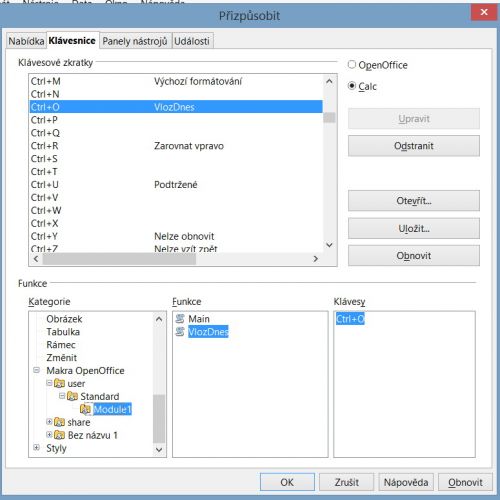Click the Upravit button
This screenshot has height=500, width=500.
tap(414, 119)
